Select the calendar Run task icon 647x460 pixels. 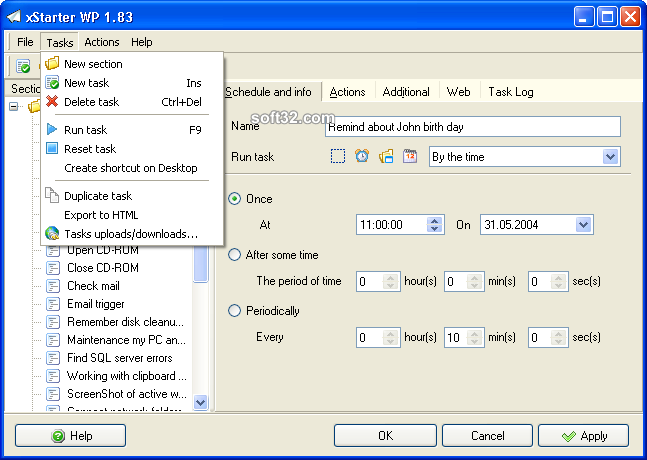point(410,156)
